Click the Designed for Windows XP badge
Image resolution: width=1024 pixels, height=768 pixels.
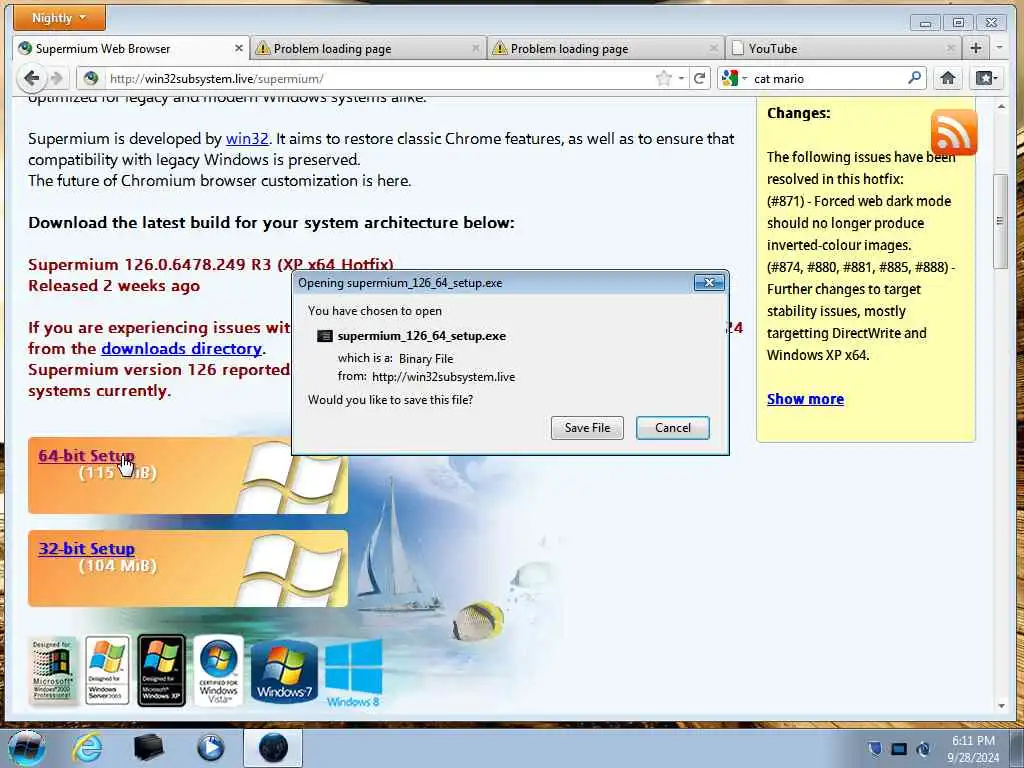tap(161, 671)
